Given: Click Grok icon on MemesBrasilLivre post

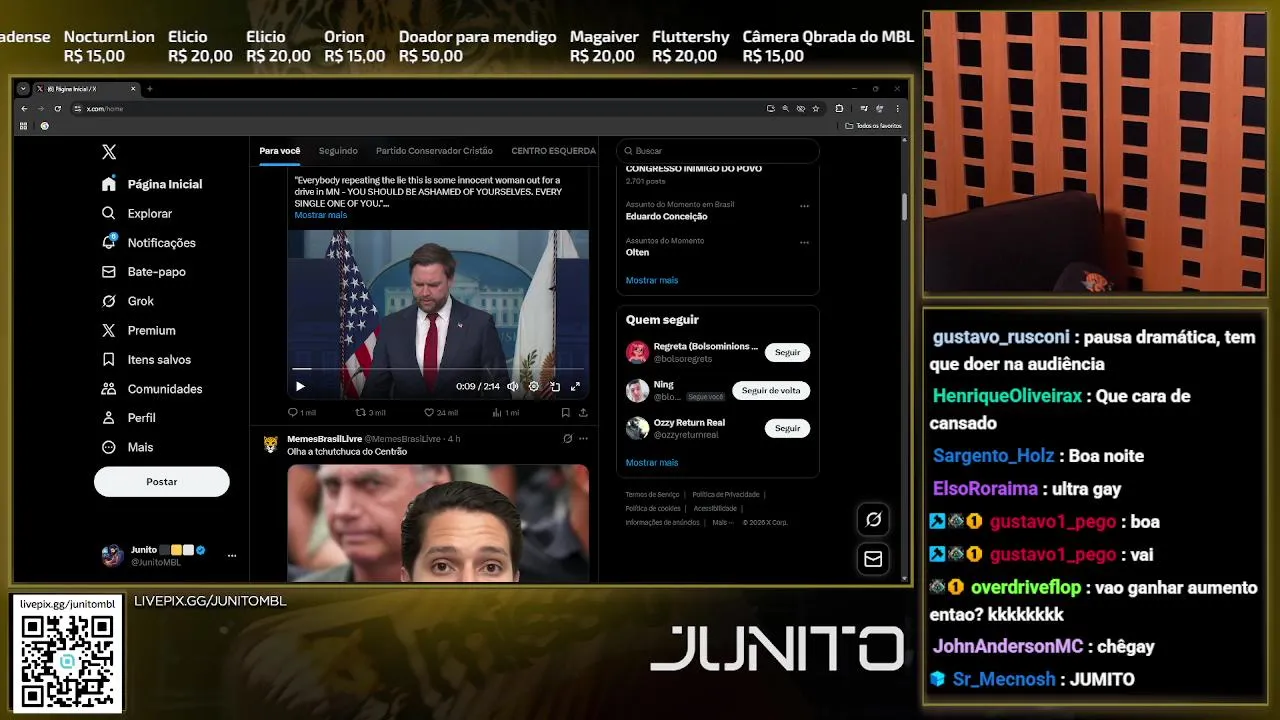Looking at the screenshot, I should click(x=567, y=439).
